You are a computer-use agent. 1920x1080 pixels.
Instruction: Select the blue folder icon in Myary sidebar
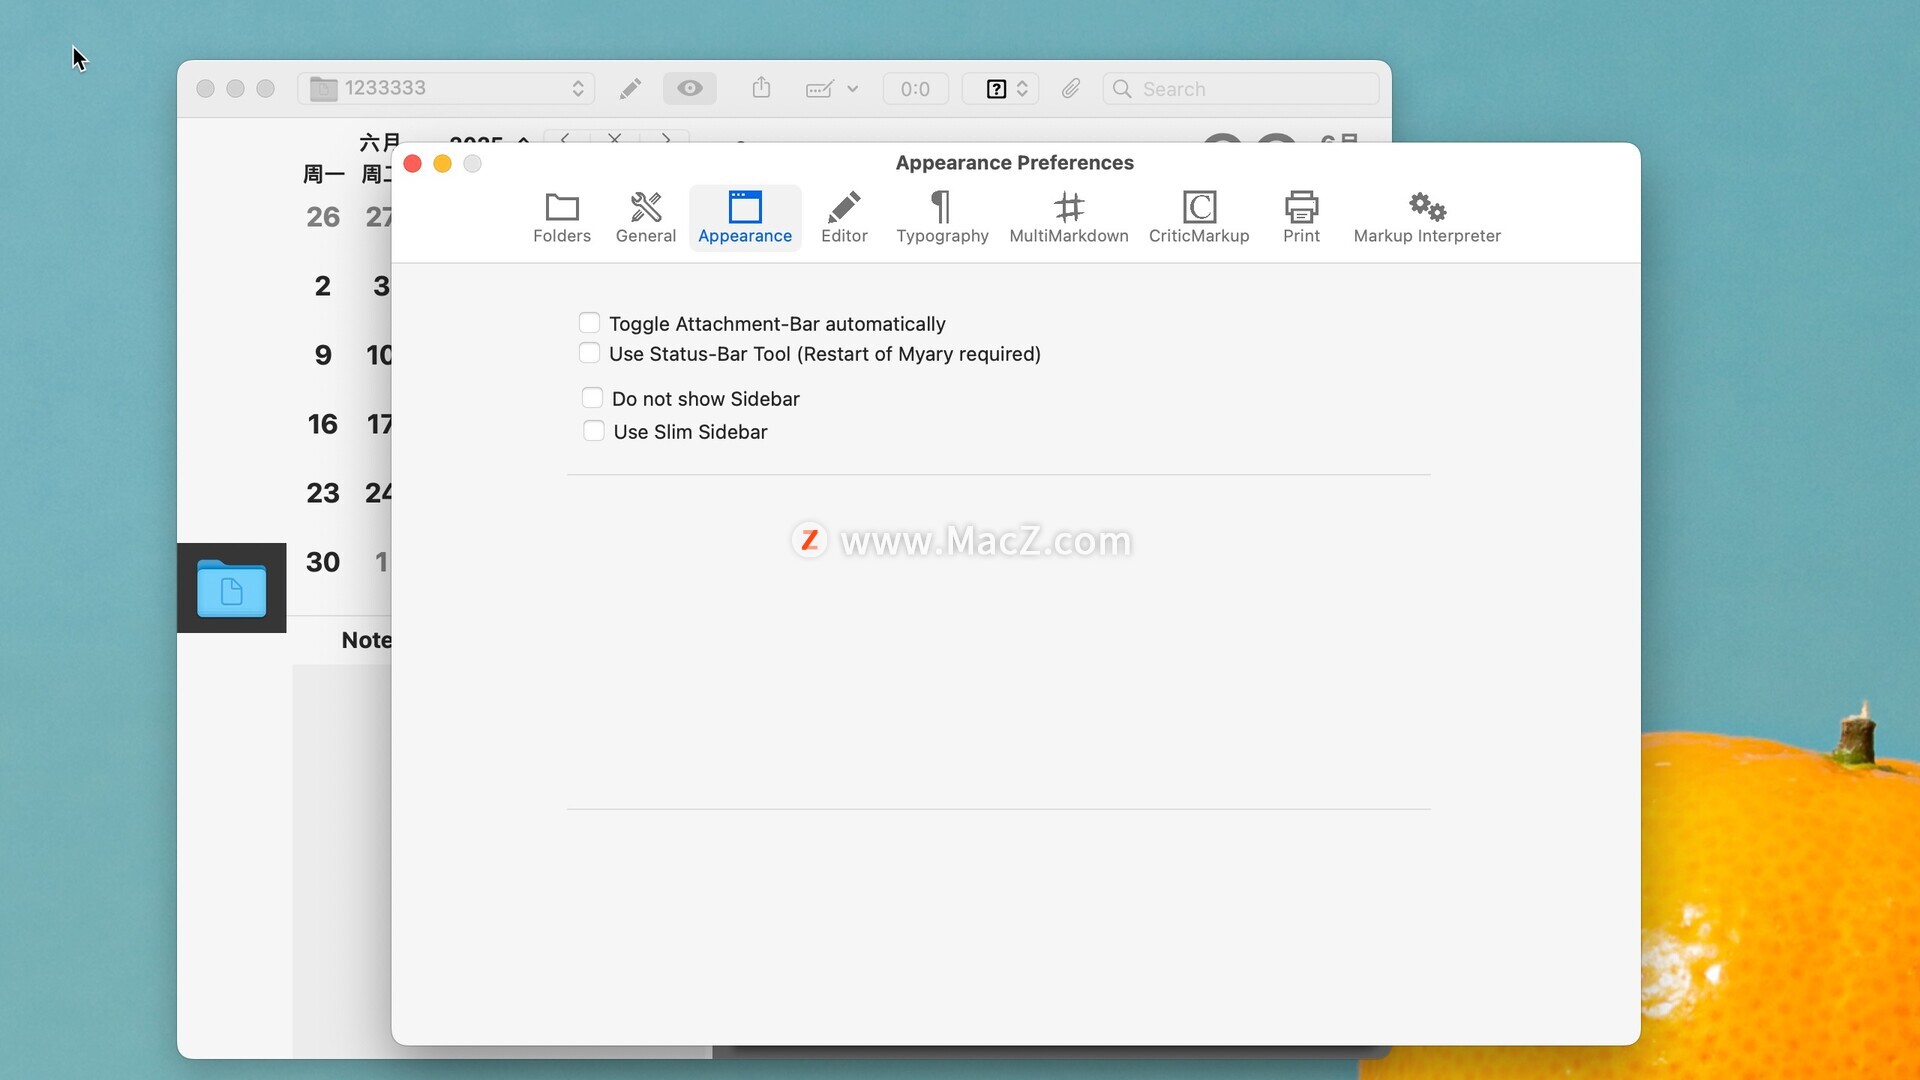[x=232, y=588]
